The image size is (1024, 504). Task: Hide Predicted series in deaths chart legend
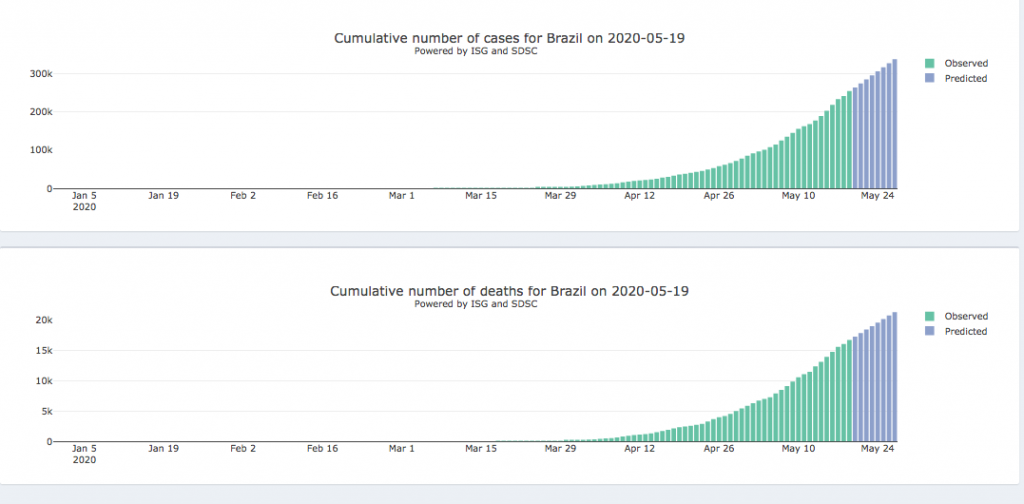pos(965,331)
